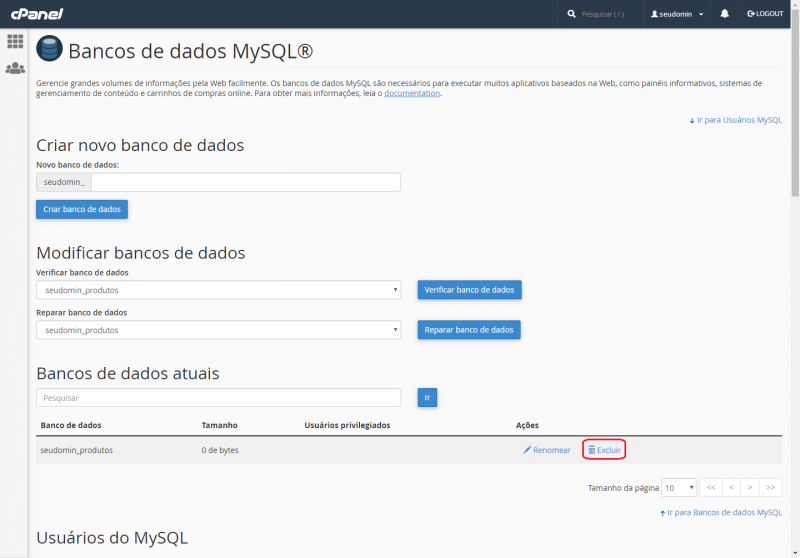Click the Novo banco de dados input
Viewport: 800px width, 558px height.
coord(245,182)
